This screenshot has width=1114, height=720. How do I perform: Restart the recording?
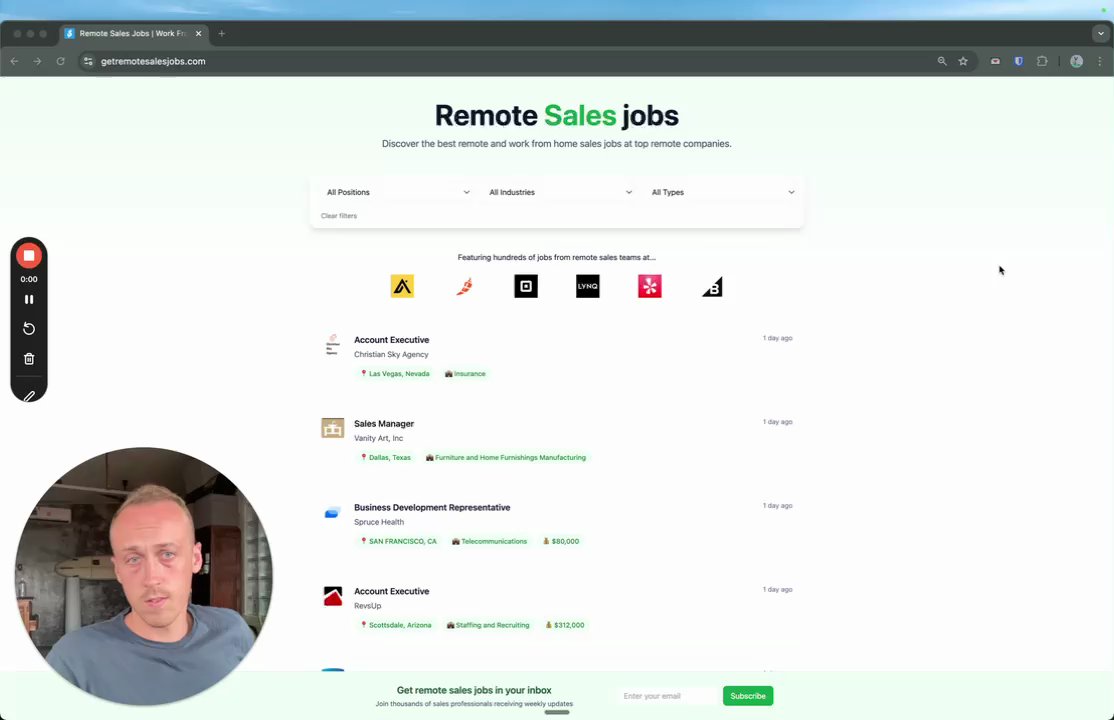(x=29, y=328)
